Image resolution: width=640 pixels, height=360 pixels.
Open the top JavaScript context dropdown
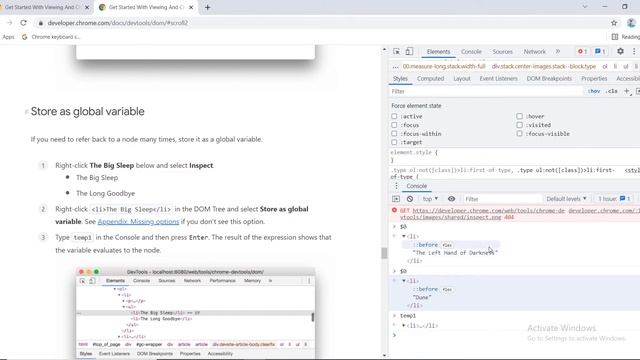430,199
